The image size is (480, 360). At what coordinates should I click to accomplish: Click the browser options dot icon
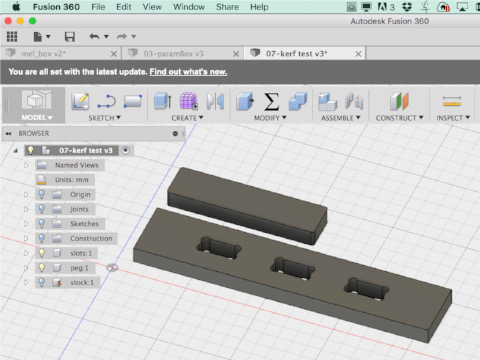(175, 134)
